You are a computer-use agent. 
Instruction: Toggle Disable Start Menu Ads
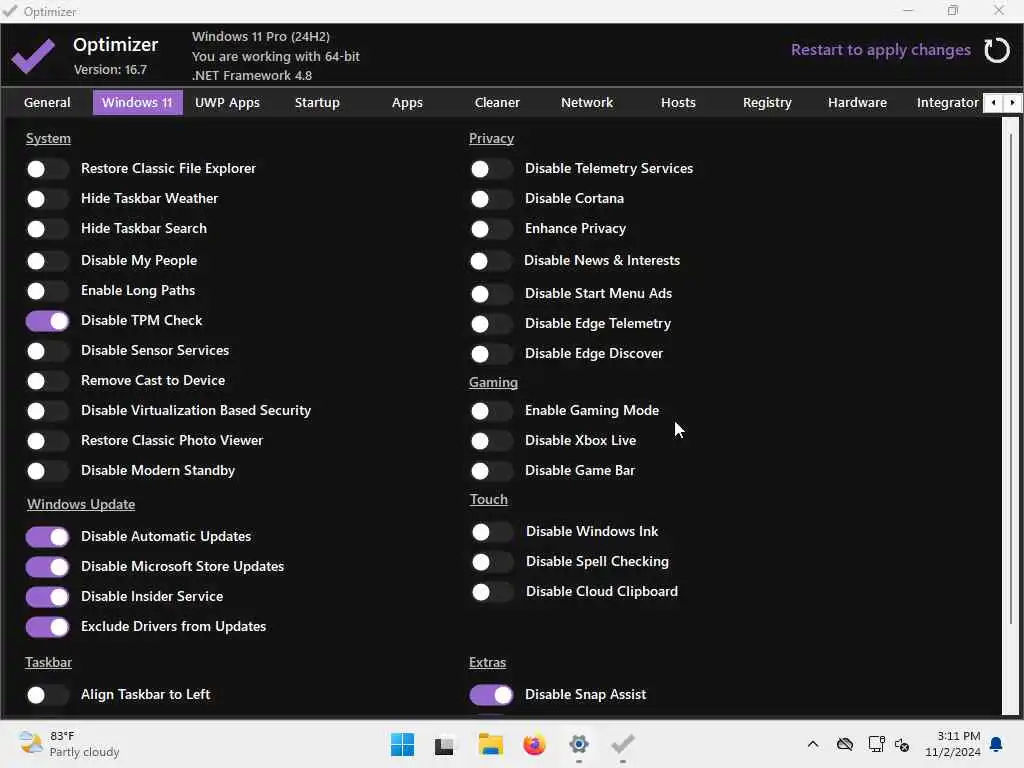tap(491, 294)
